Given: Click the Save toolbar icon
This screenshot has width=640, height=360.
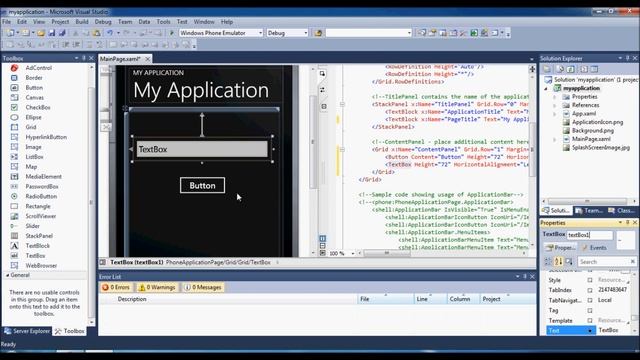Looking at the screenshot, I should pos(52,33).
